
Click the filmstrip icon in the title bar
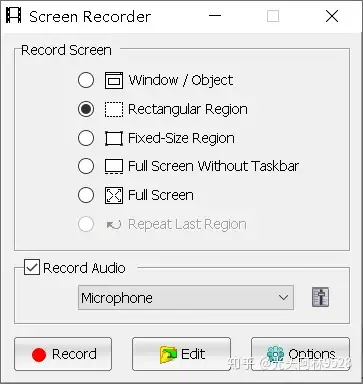coord(14,16)
